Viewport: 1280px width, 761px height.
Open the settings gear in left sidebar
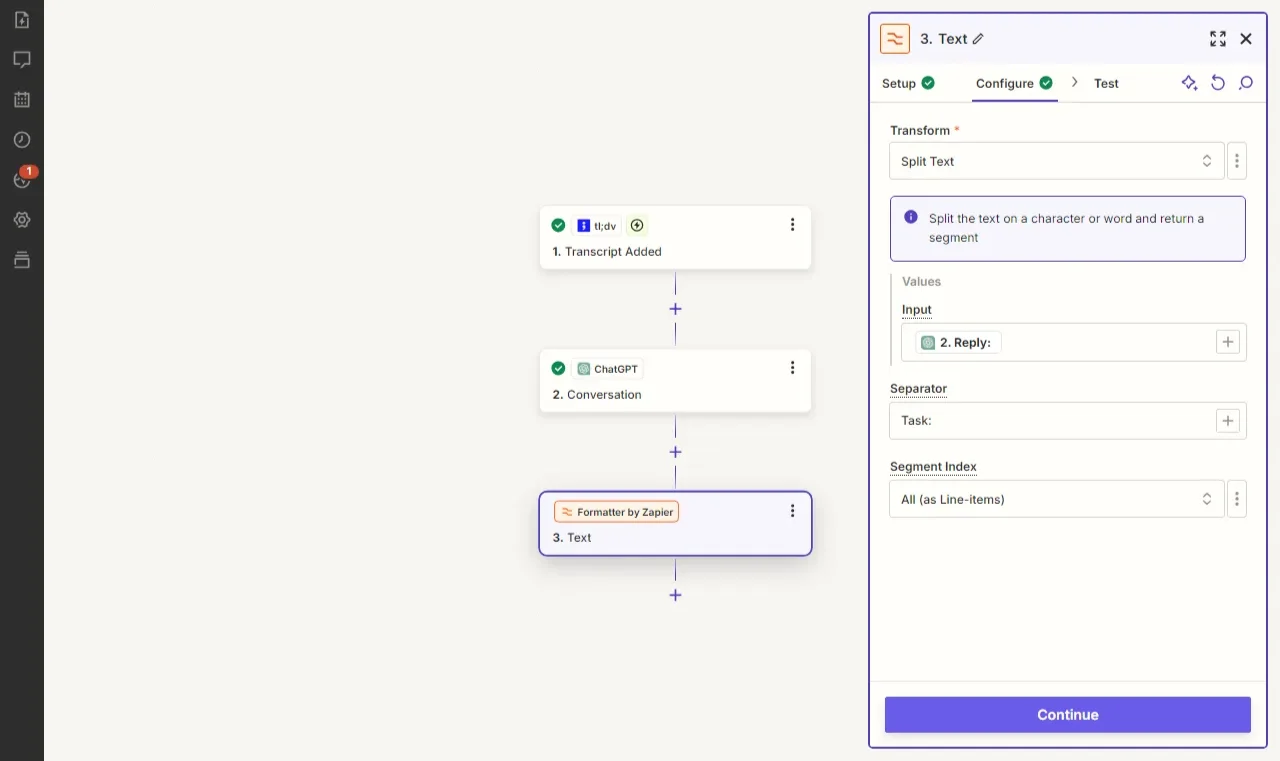22,219
